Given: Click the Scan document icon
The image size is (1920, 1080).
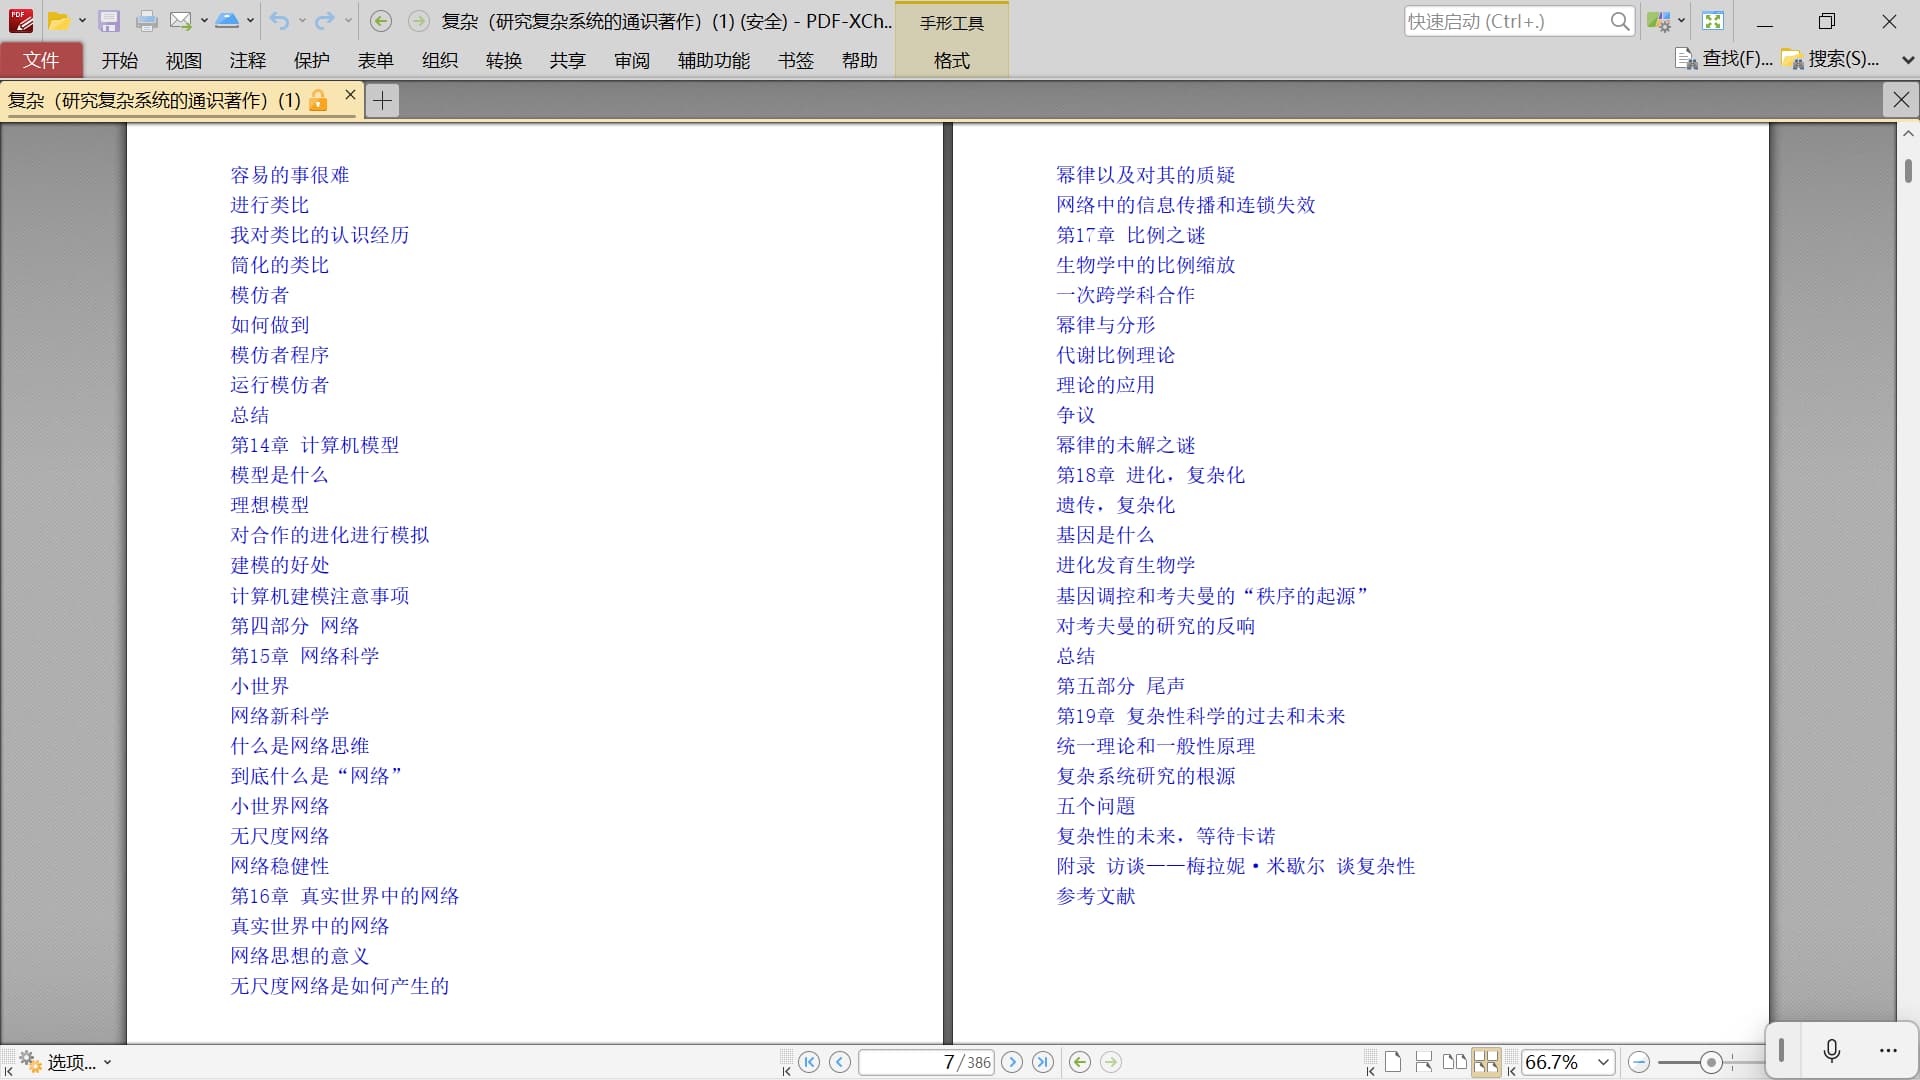Looking at the screenshot, I should (227, 21).
